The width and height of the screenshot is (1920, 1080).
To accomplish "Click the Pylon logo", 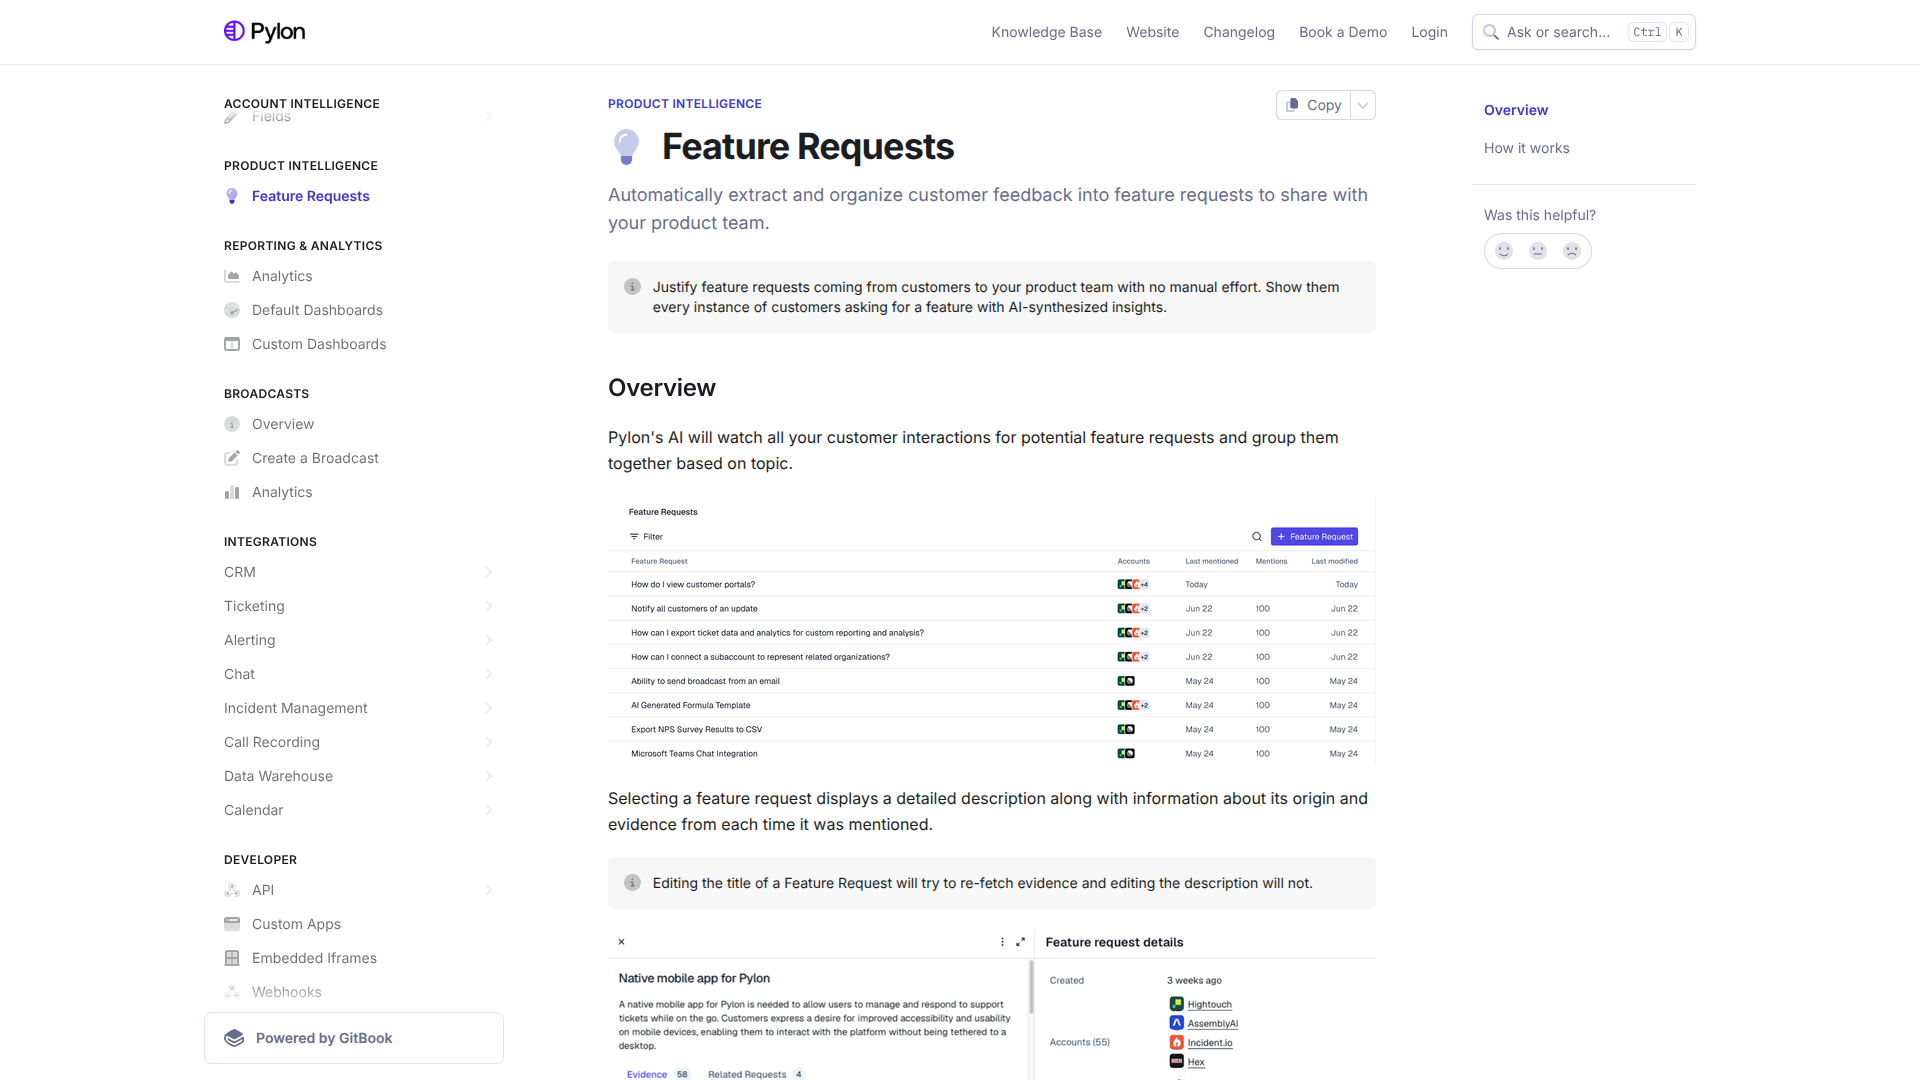I will coord(264,31).
